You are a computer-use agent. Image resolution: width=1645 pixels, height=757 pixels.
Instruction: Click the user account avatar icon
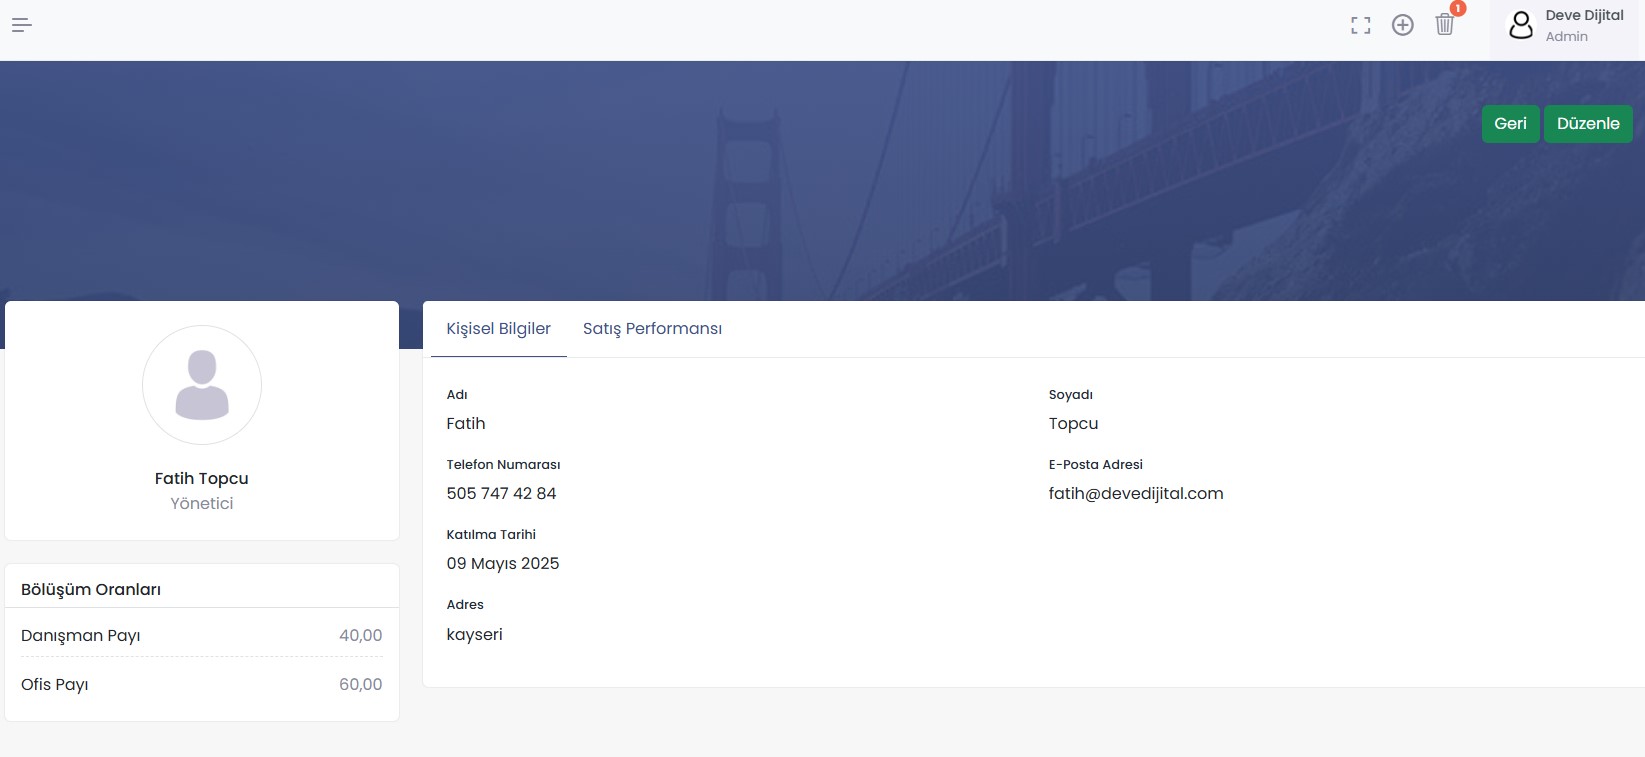click(1520, 25)
